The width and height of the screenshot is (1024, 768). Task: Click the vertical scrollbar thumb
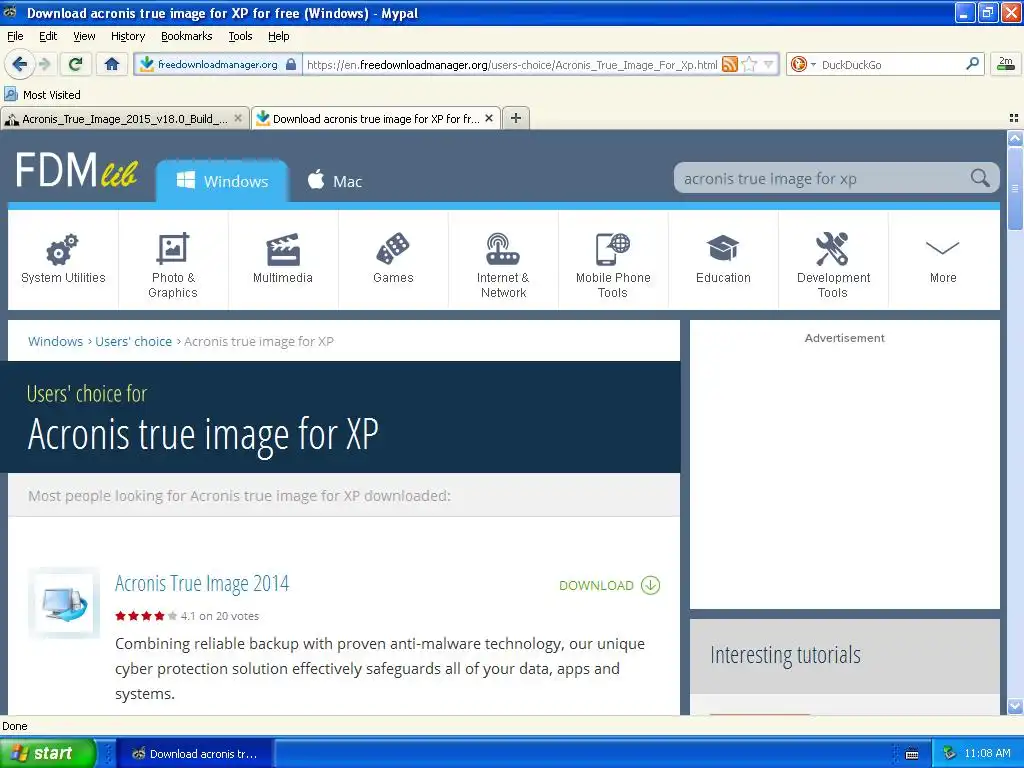point(1015,189)
